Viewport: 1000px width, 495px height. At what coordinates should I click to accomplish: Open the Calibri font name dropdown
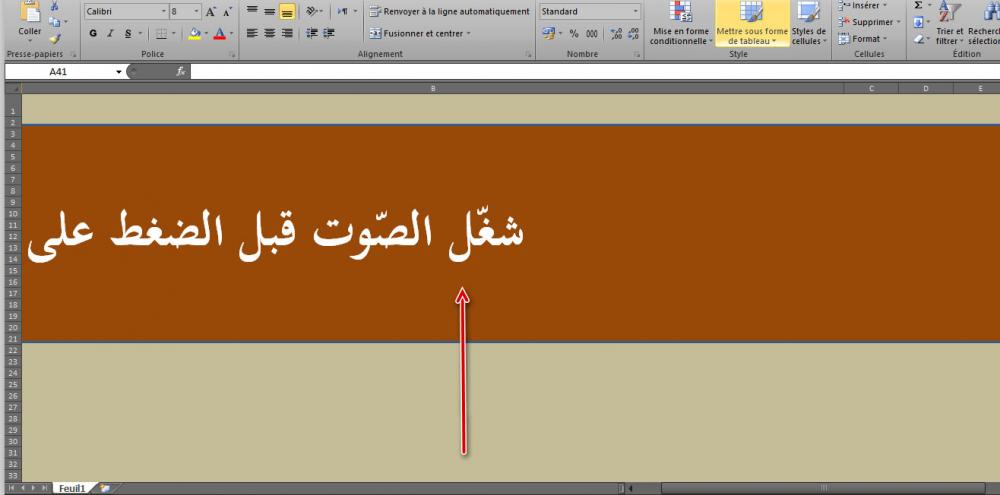[164, 11]
